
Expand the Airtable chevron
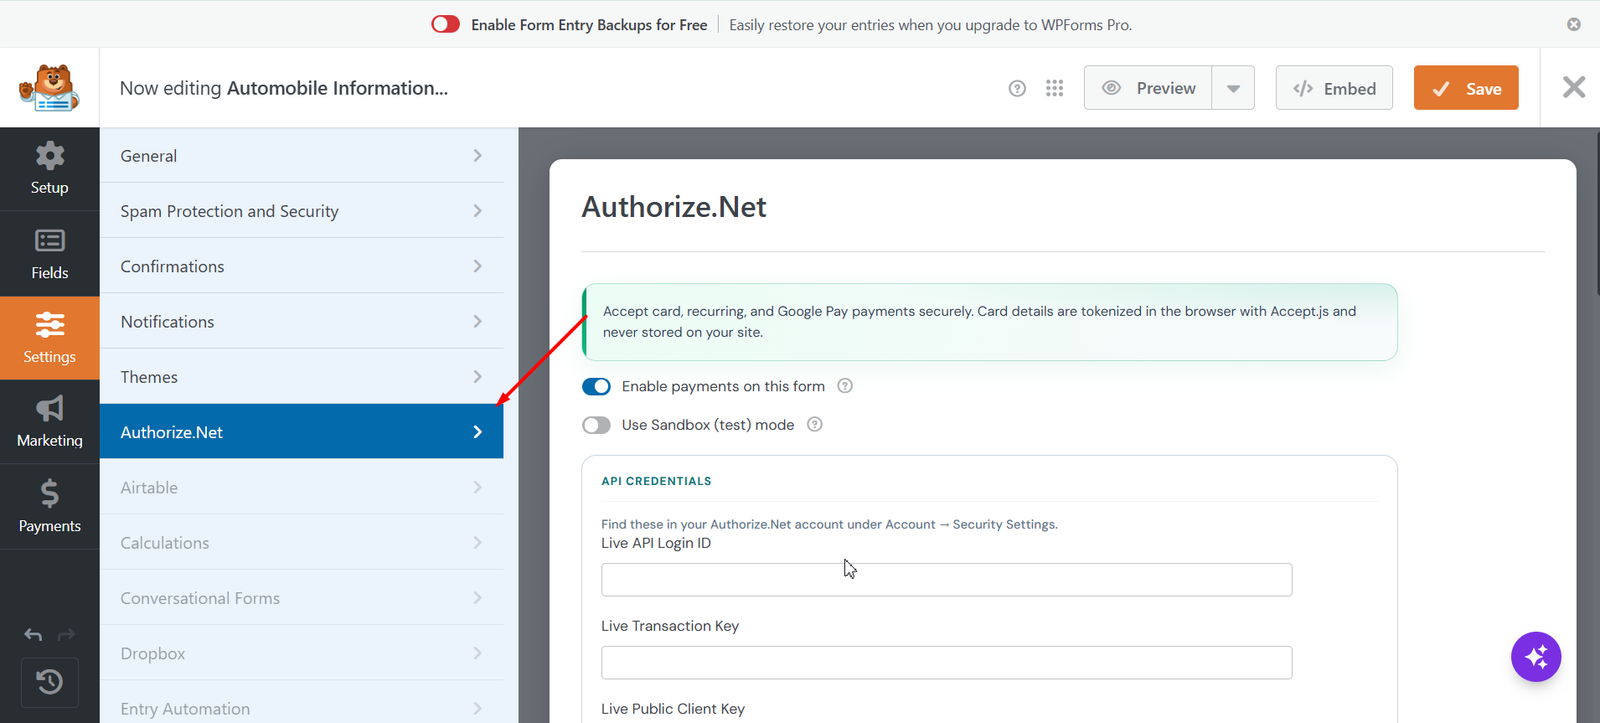pos(477,487)
